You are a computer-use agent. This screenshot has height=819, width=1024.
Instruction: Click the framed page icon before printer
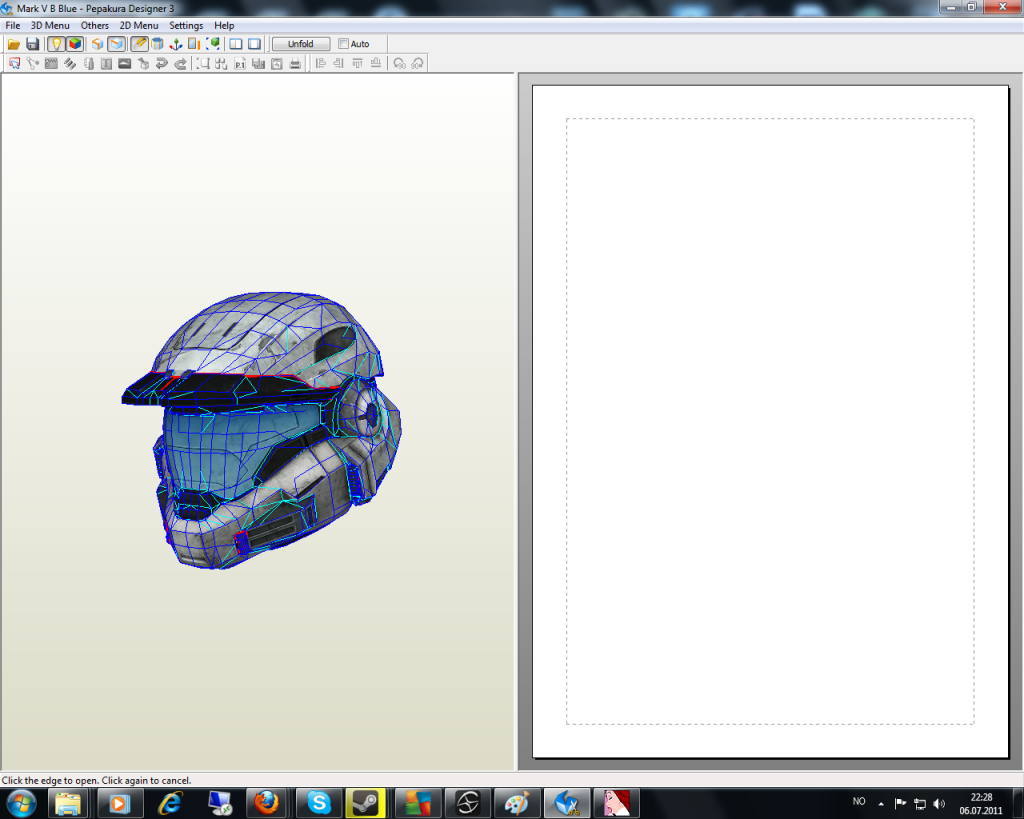[x=277, y=63]
